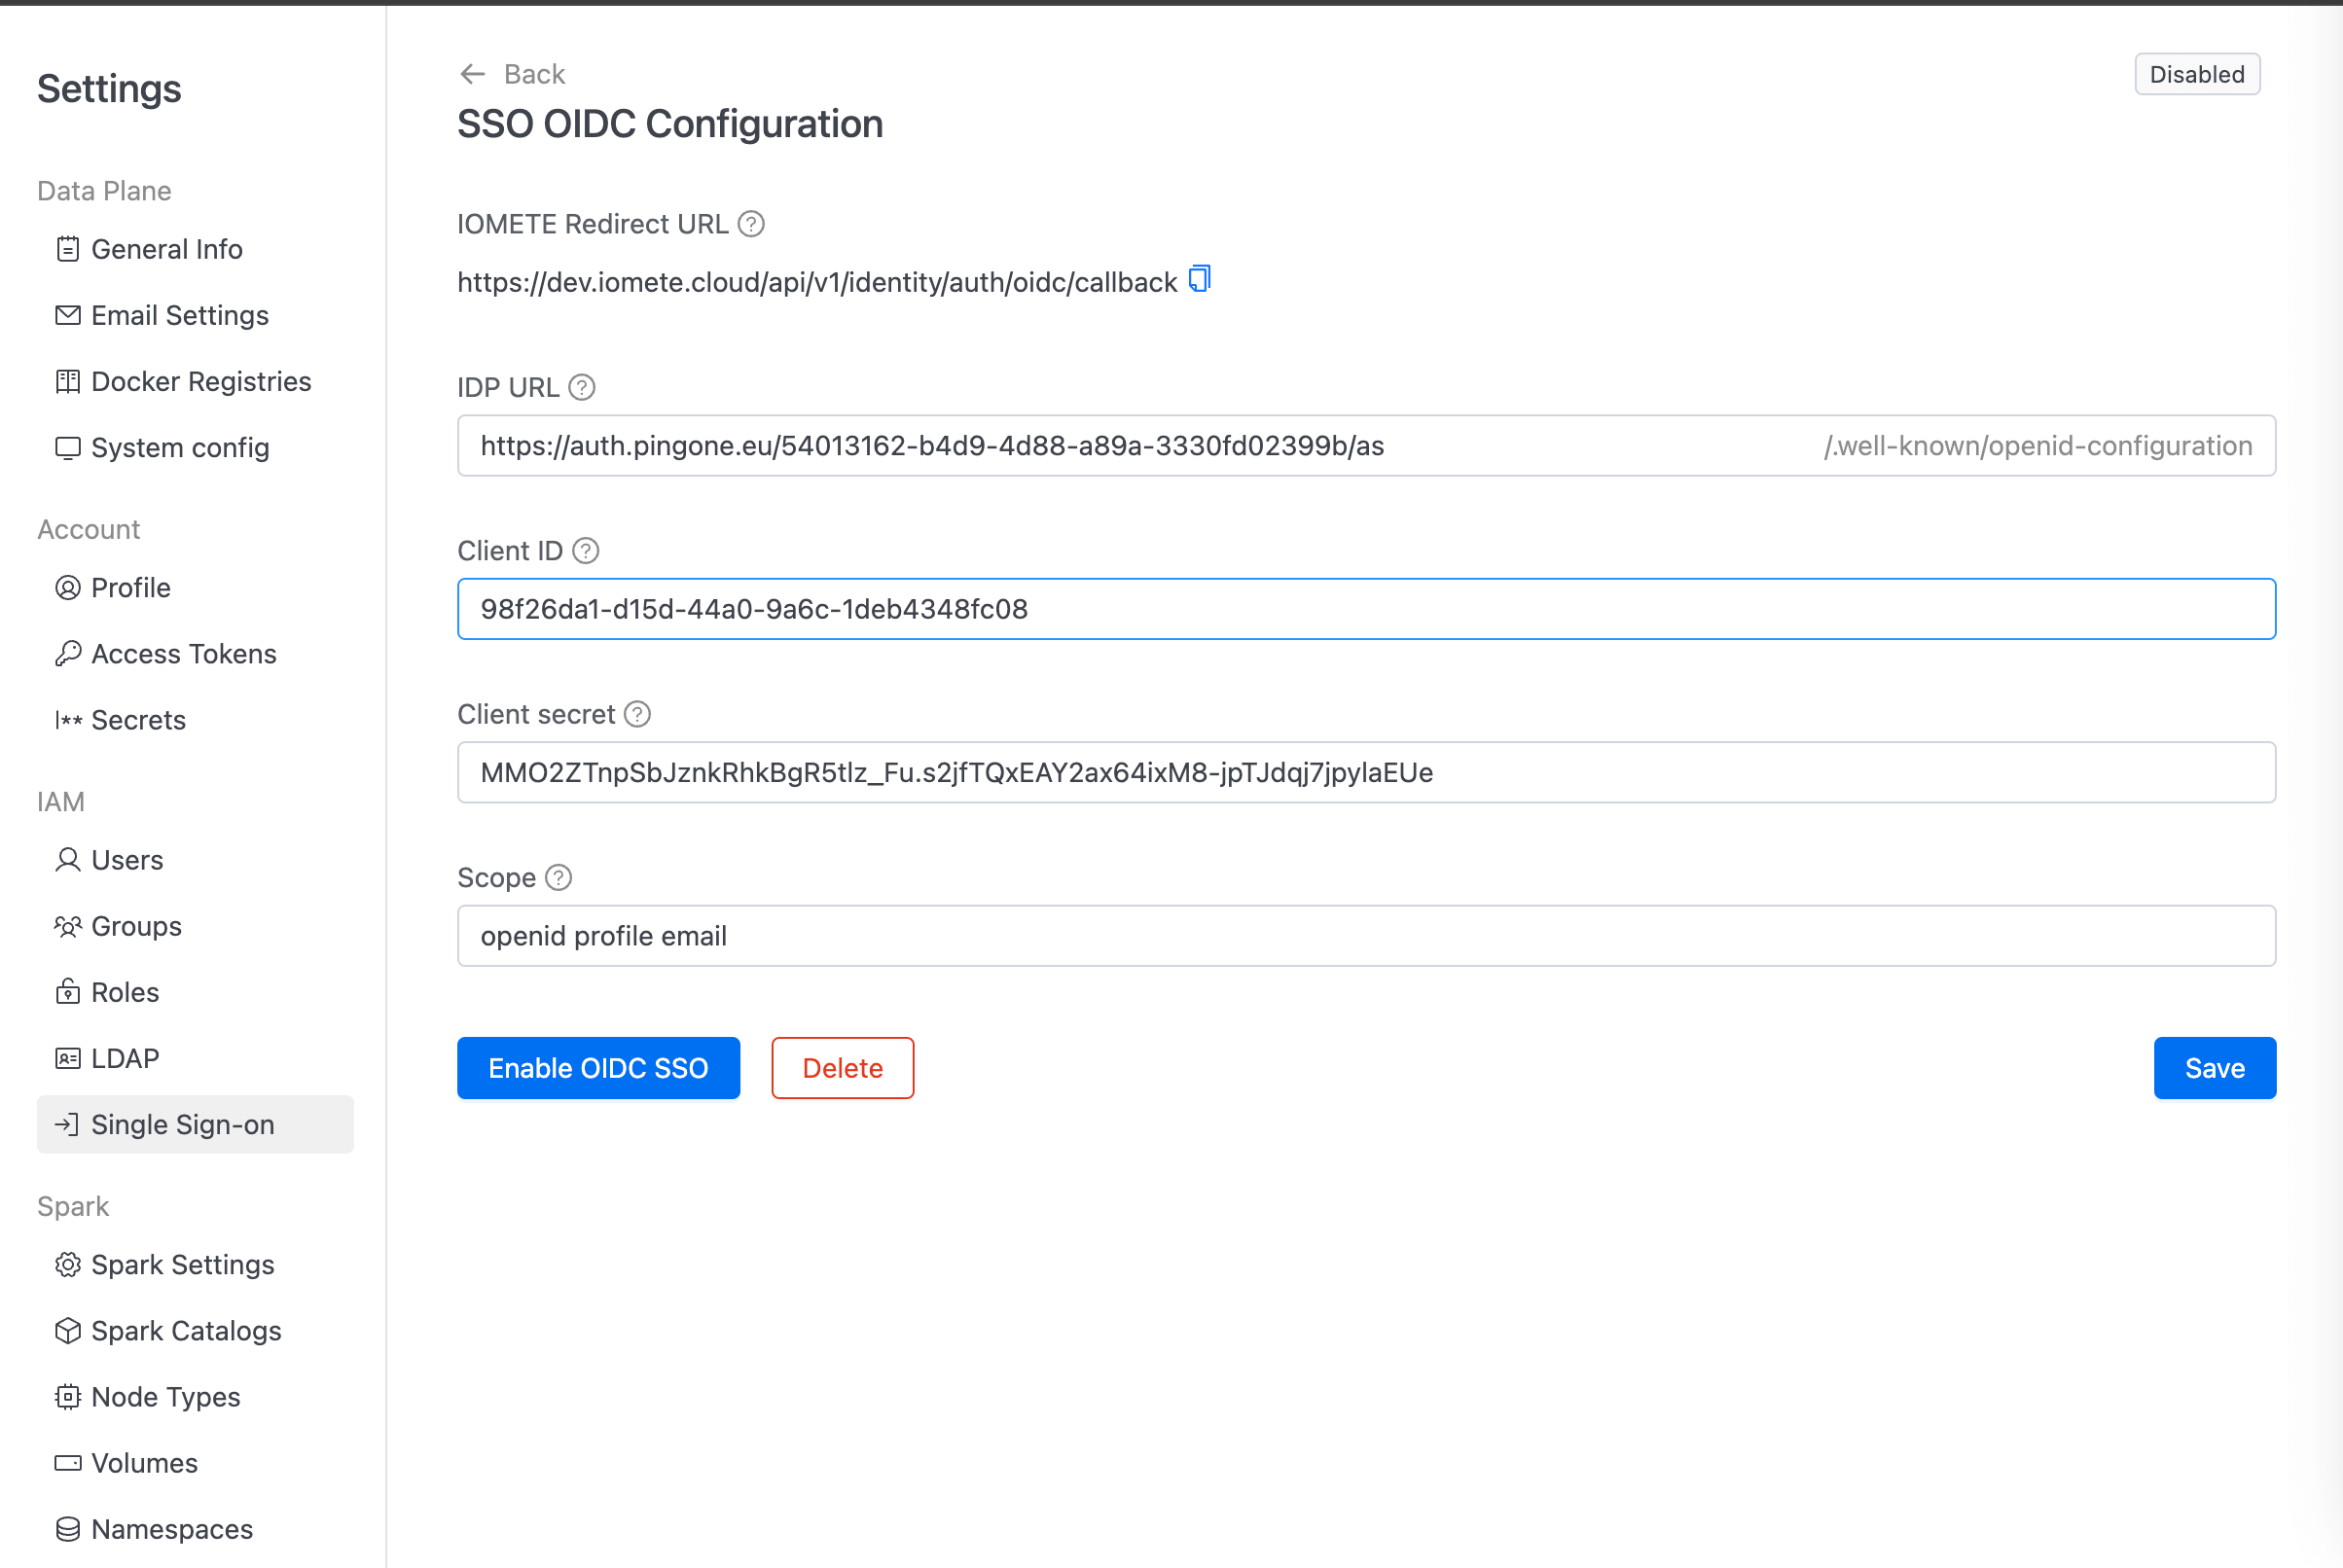Click the Secrets sidebar icon
Image resolution: width=2343 pixels, height=1568 pixels.
[66, 719]
